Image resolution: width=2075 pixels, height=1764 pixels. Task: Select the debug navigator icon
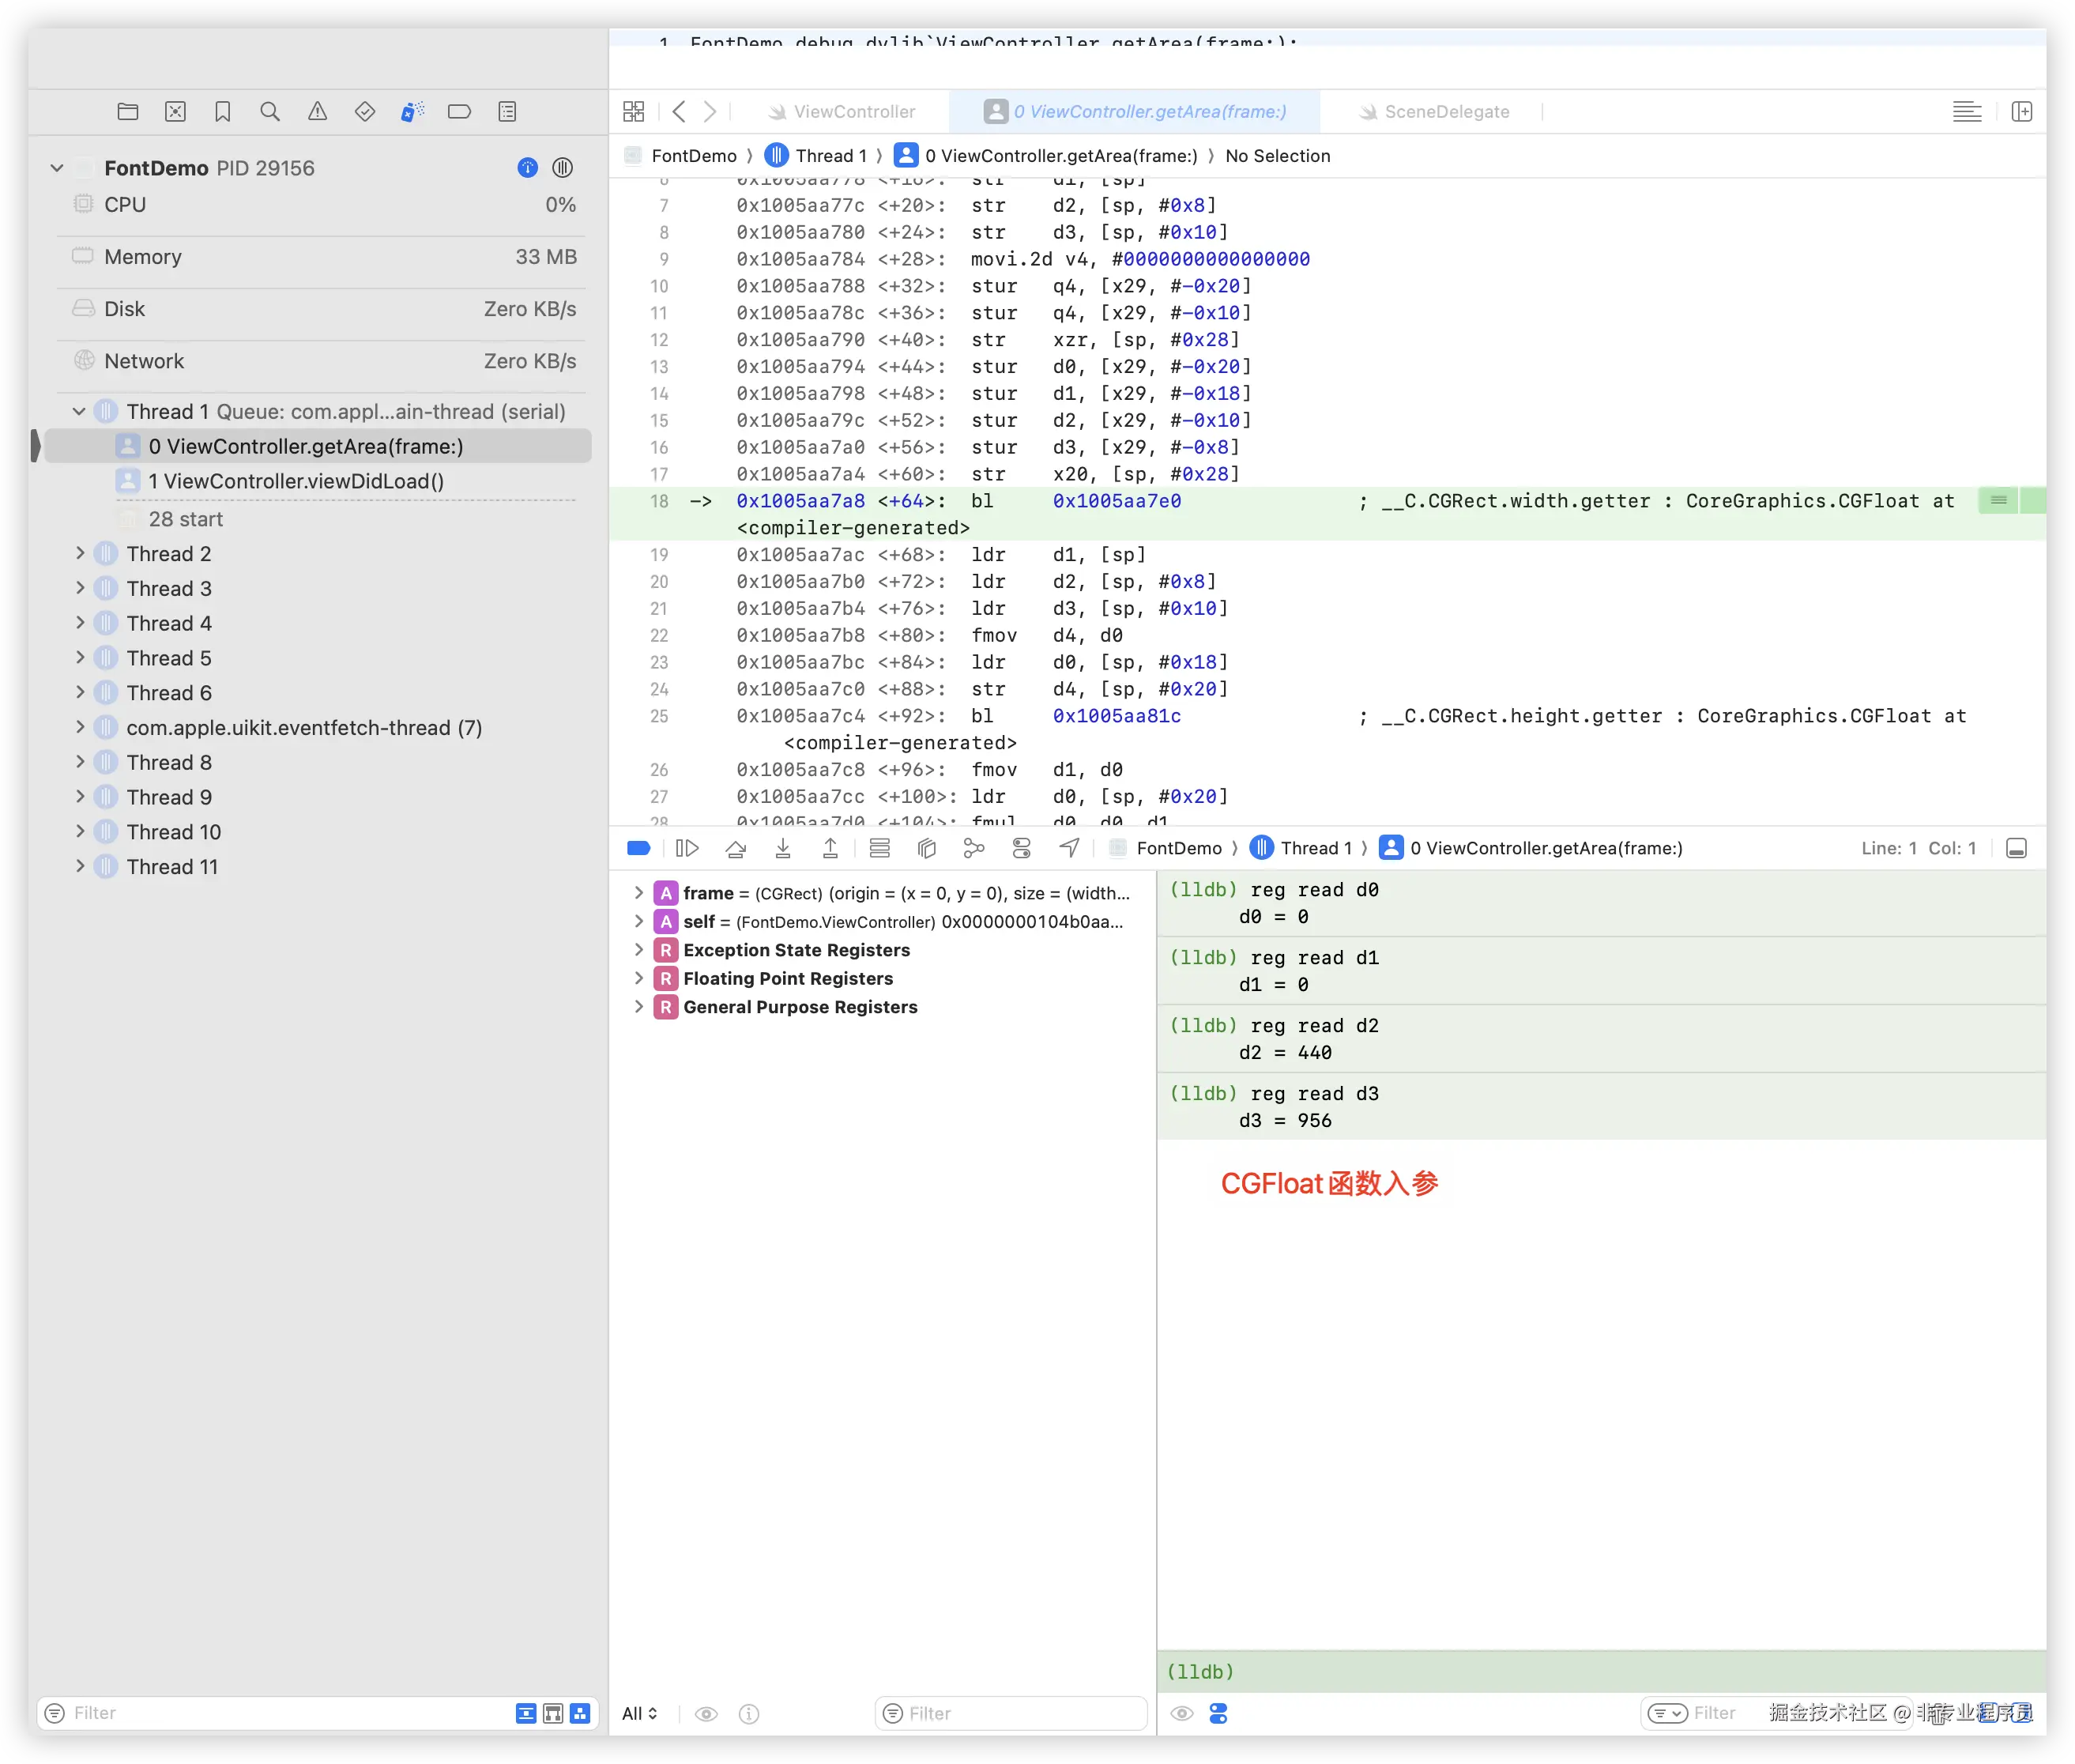pyautogui.click(x=412, y=112)
